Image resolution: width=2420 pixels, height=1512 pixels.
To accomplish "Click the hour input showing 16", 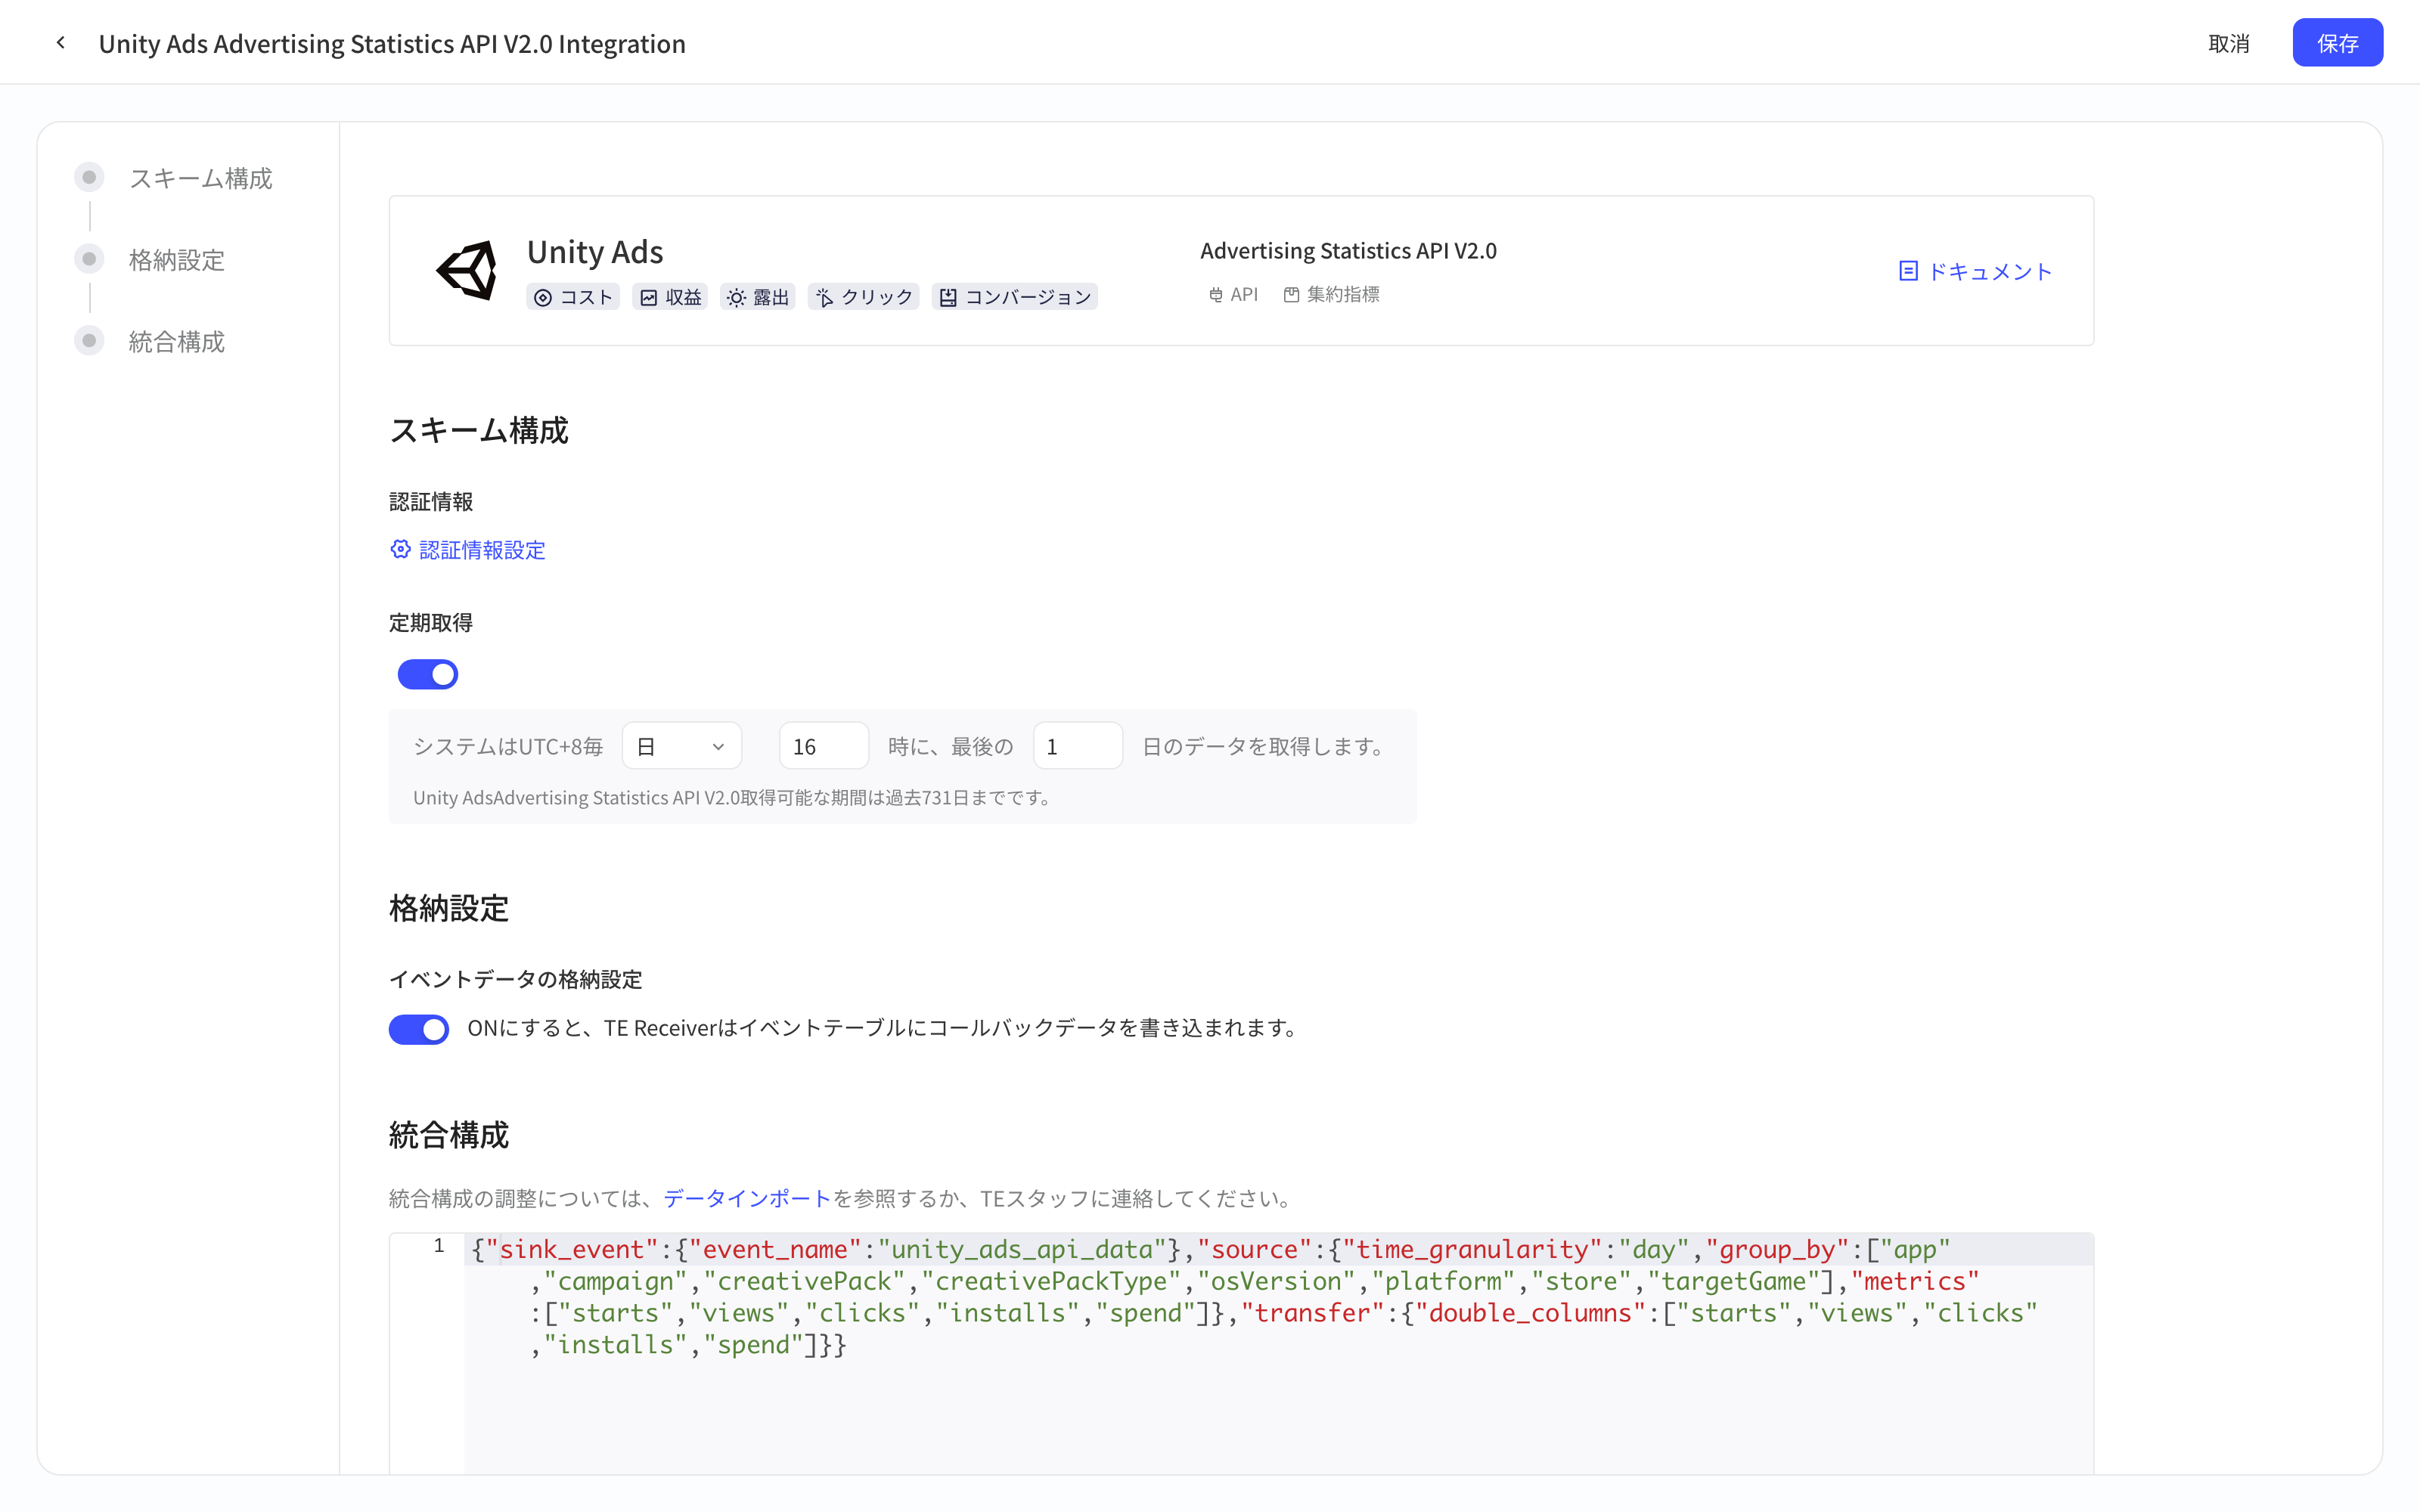I will [x=824, y=746].
